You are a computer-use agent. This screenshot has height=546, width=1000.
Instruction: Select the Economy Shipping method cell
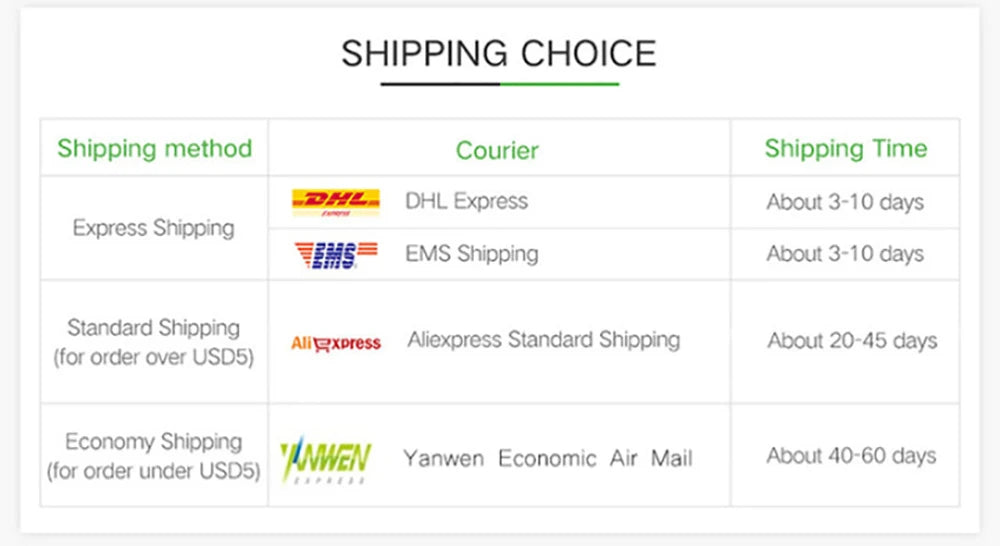(x=153, y=455)
